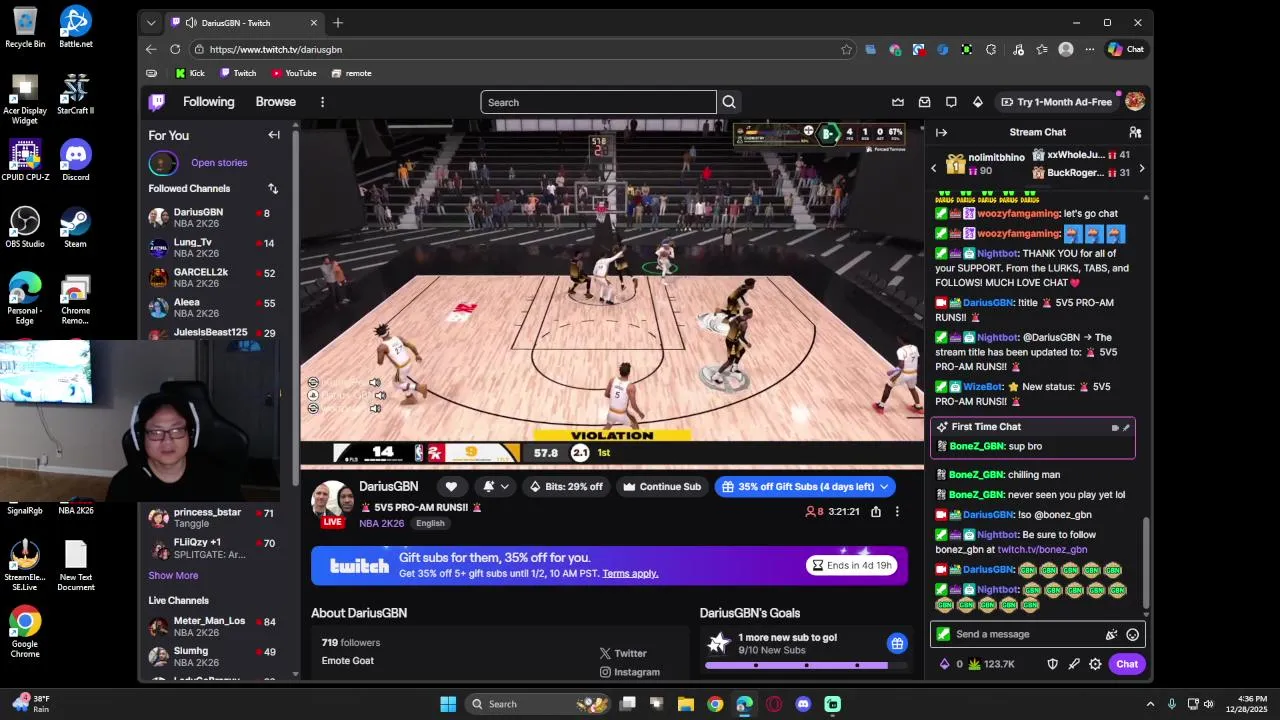Open Edge Copilot Chat button
This screenshot has width=1280, height=720.
[1126, 49]
